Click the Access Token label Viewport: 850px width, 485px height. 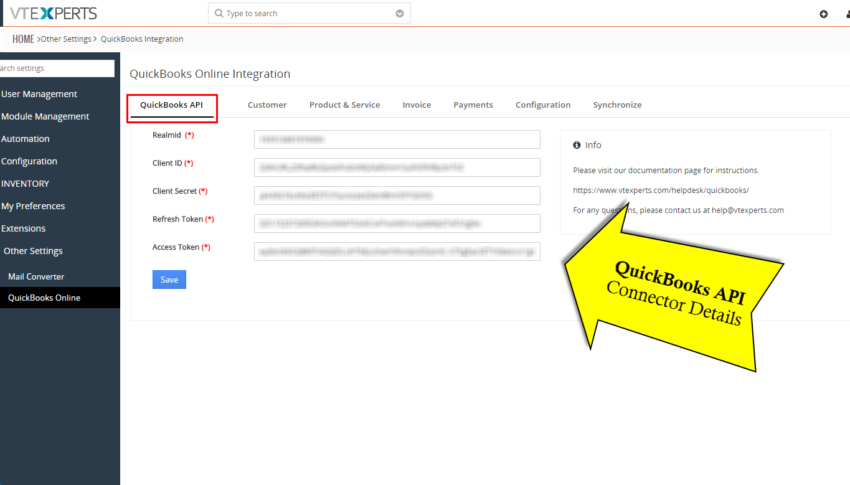tap(176, 247)
